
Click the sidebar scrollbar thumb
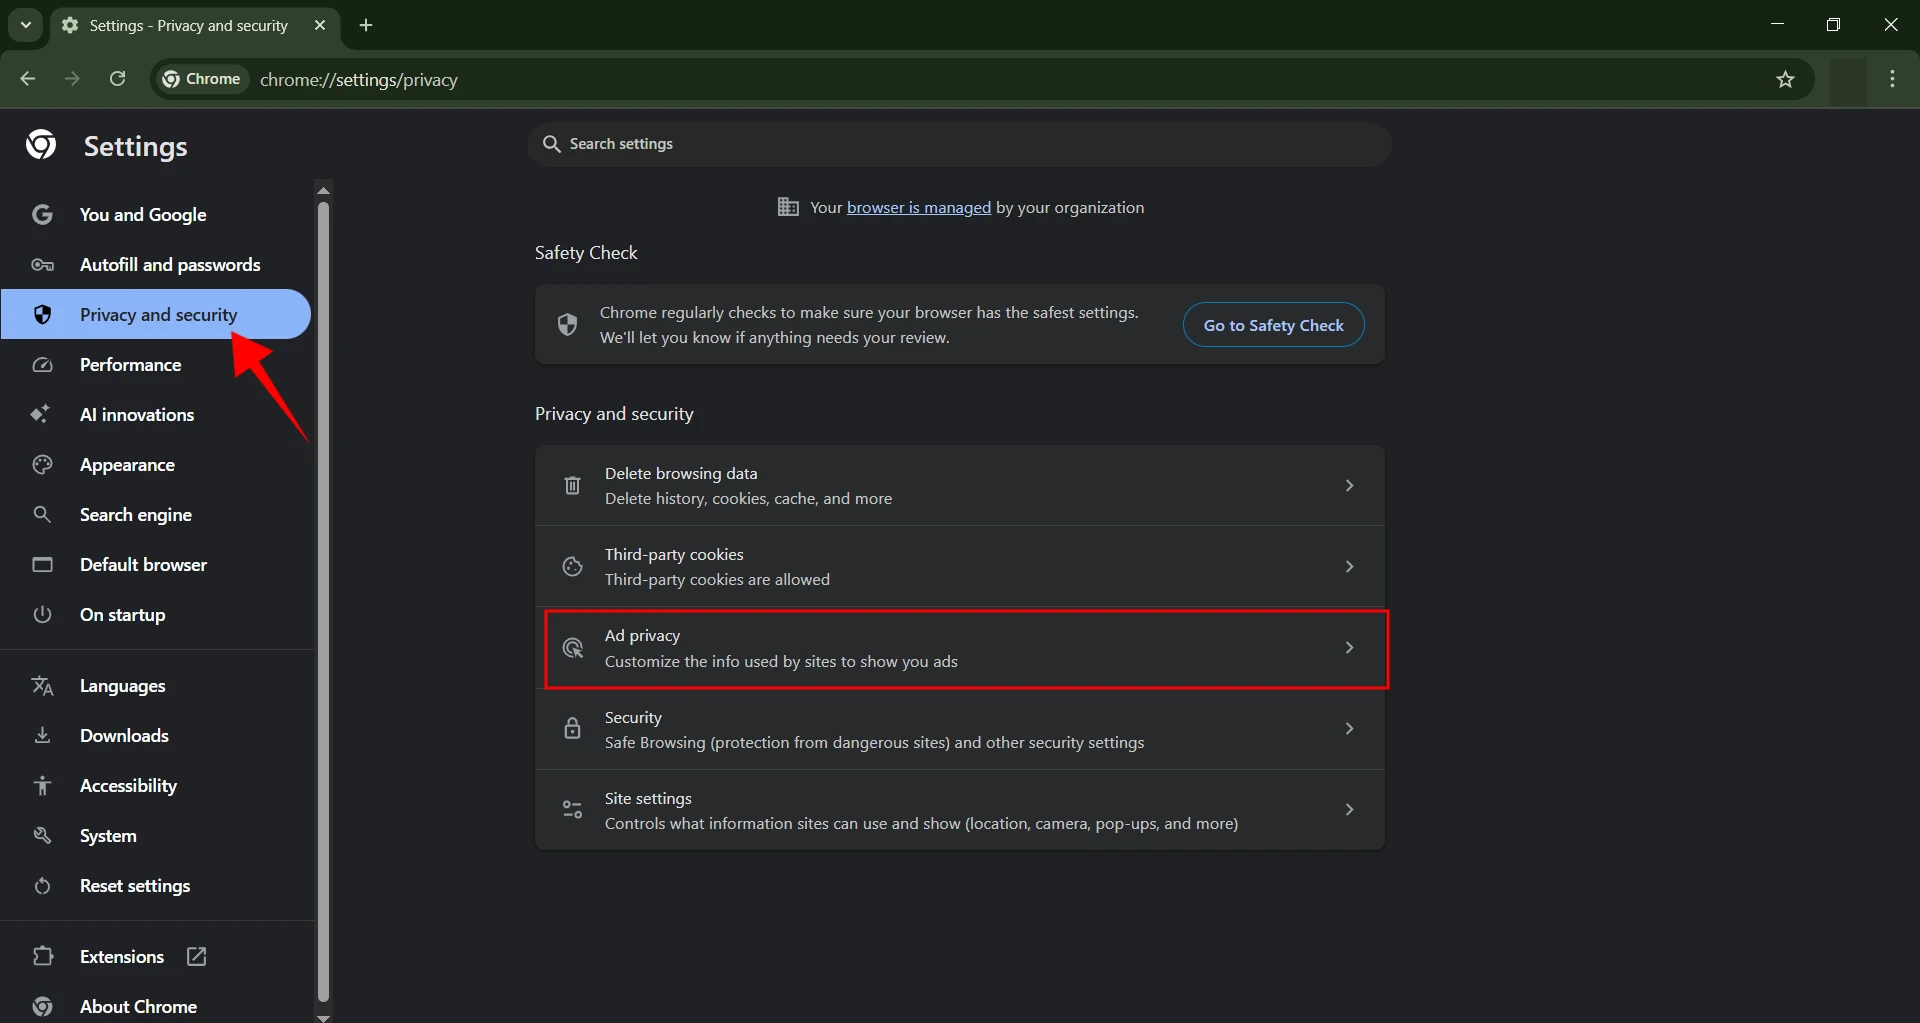click(x=323, y=600)
